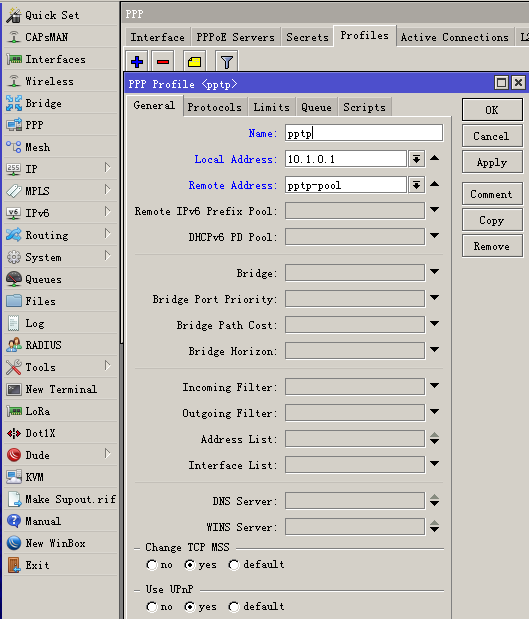Open the filter funnel icon
This screenshot has width=529, height=619.
click(x=227, y=62)
